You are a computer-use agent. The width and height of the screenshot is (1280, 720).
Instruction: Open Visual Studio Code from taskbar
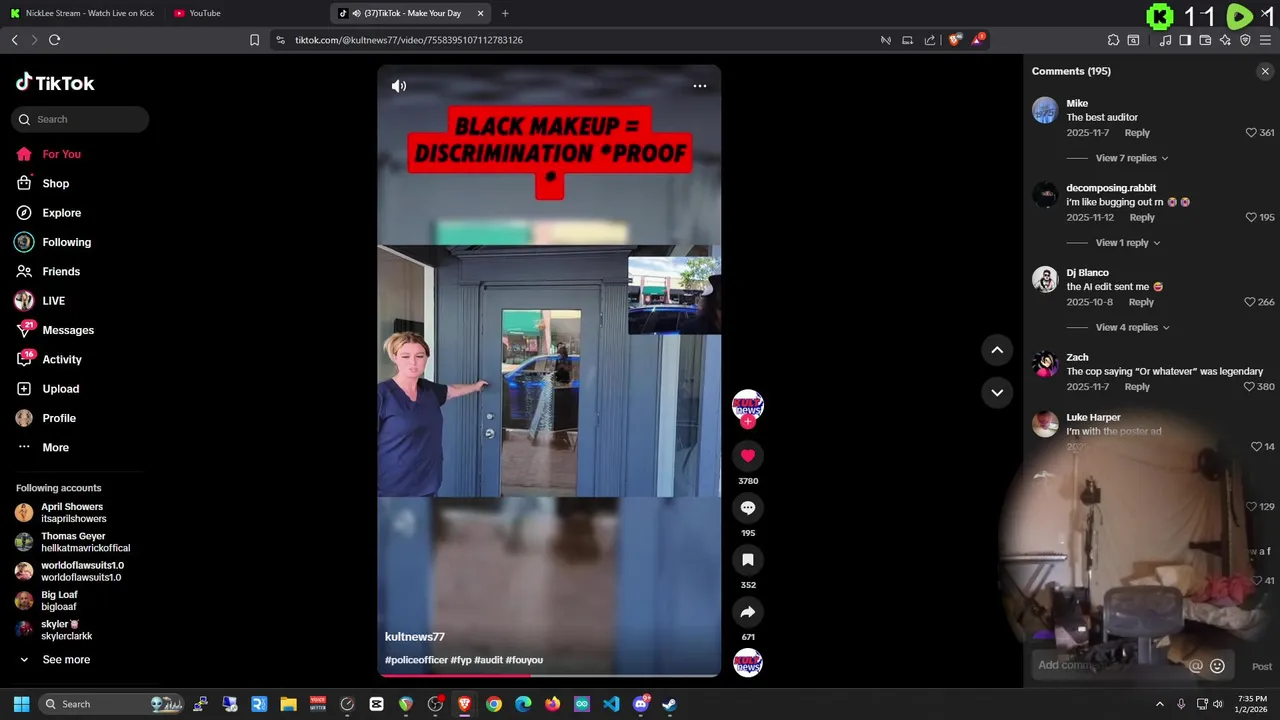(611, 704)
